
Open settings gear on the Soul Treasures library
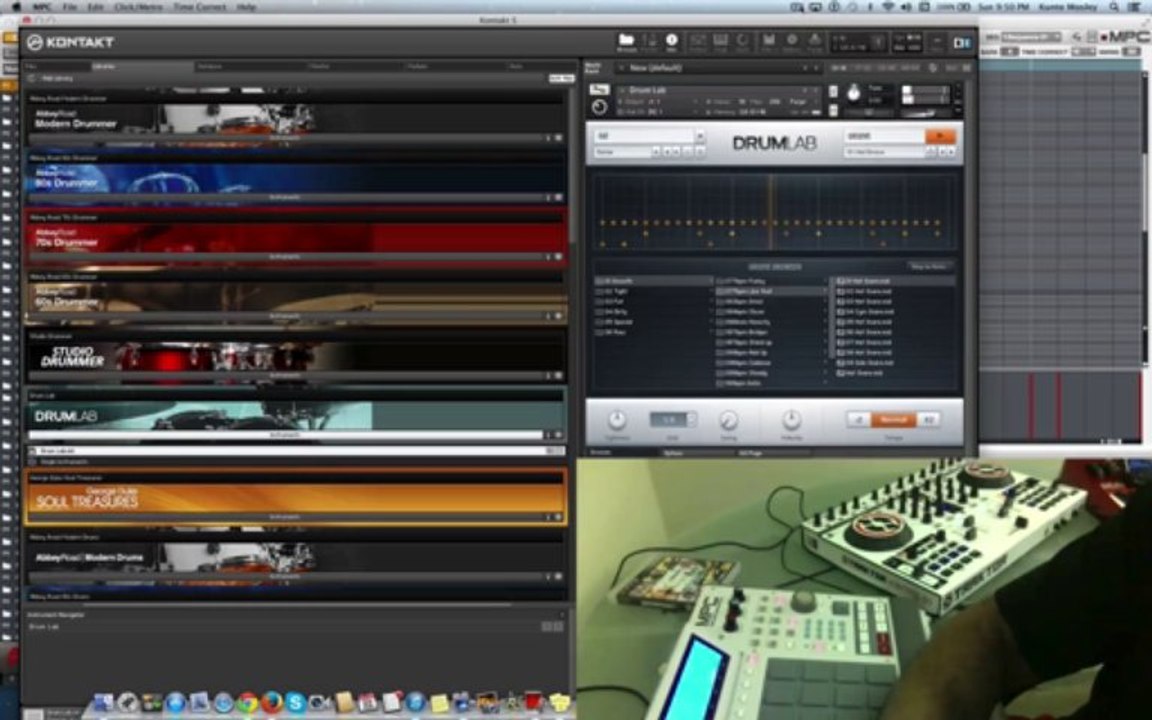point(558,517)
